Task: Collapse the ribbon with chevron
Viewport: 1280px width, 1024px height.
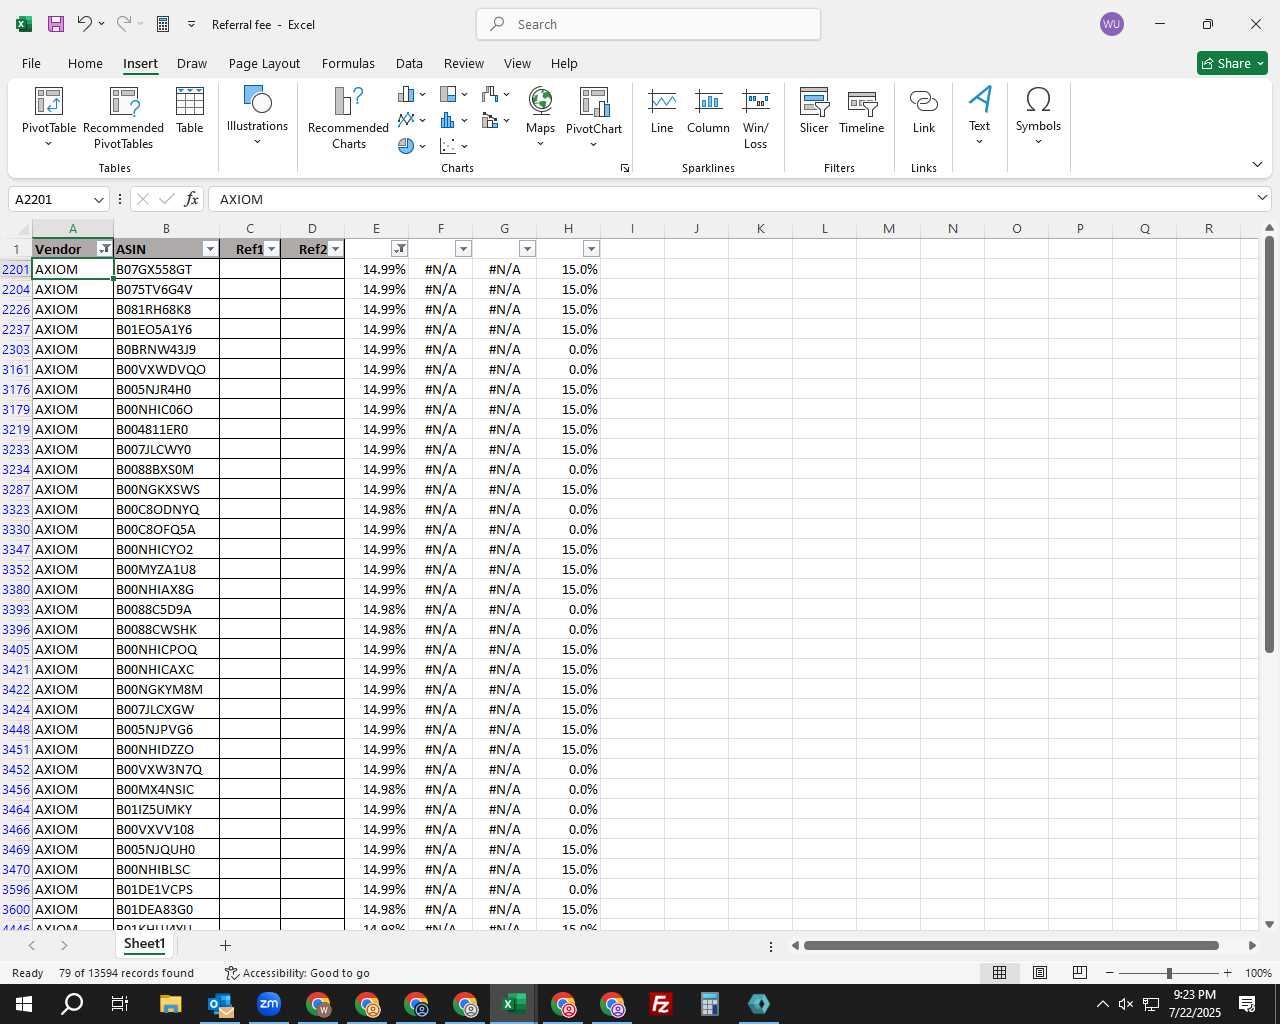Action: (1257, 165)
